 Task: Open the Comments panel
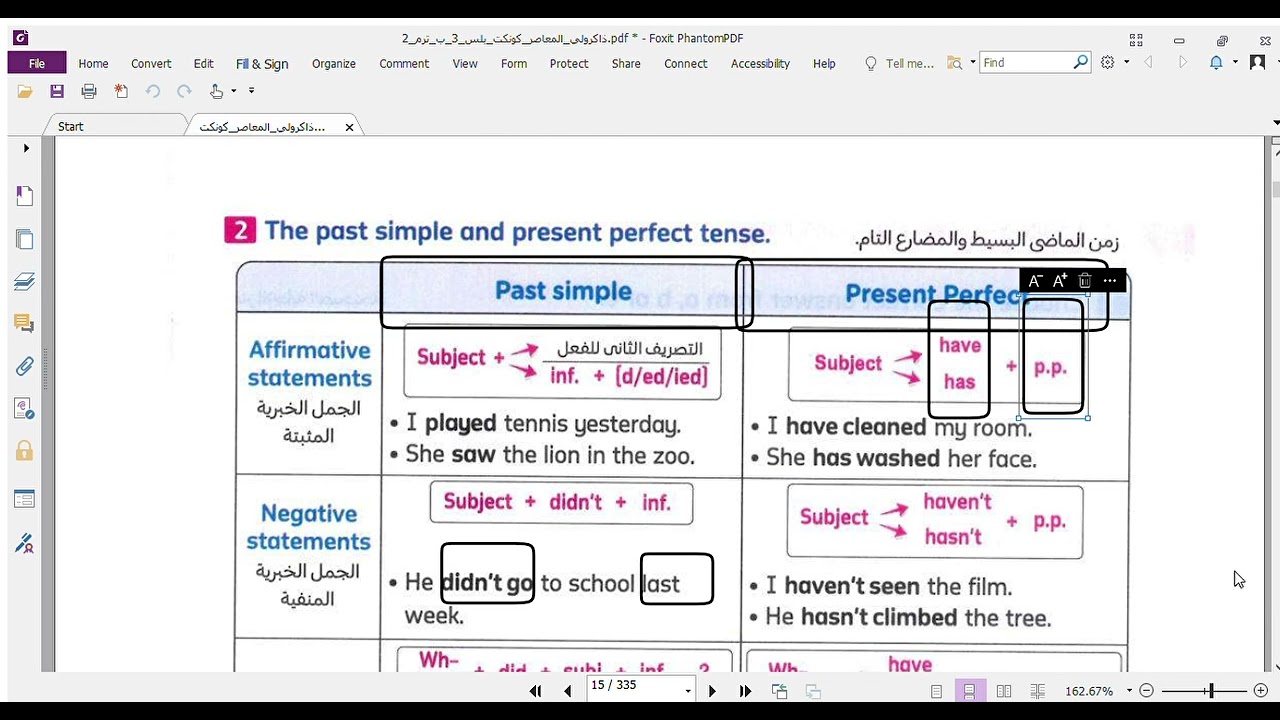(25, 323)
